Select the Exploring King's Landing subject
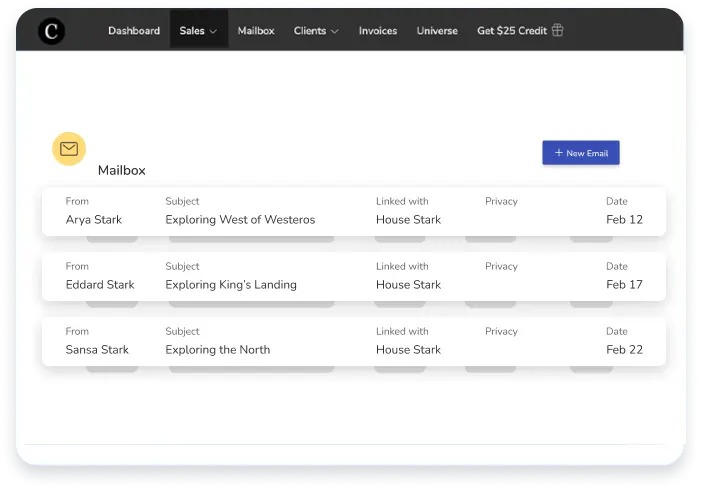The height and width of the screenshot is (490, 701). click(x=231, y=285)
